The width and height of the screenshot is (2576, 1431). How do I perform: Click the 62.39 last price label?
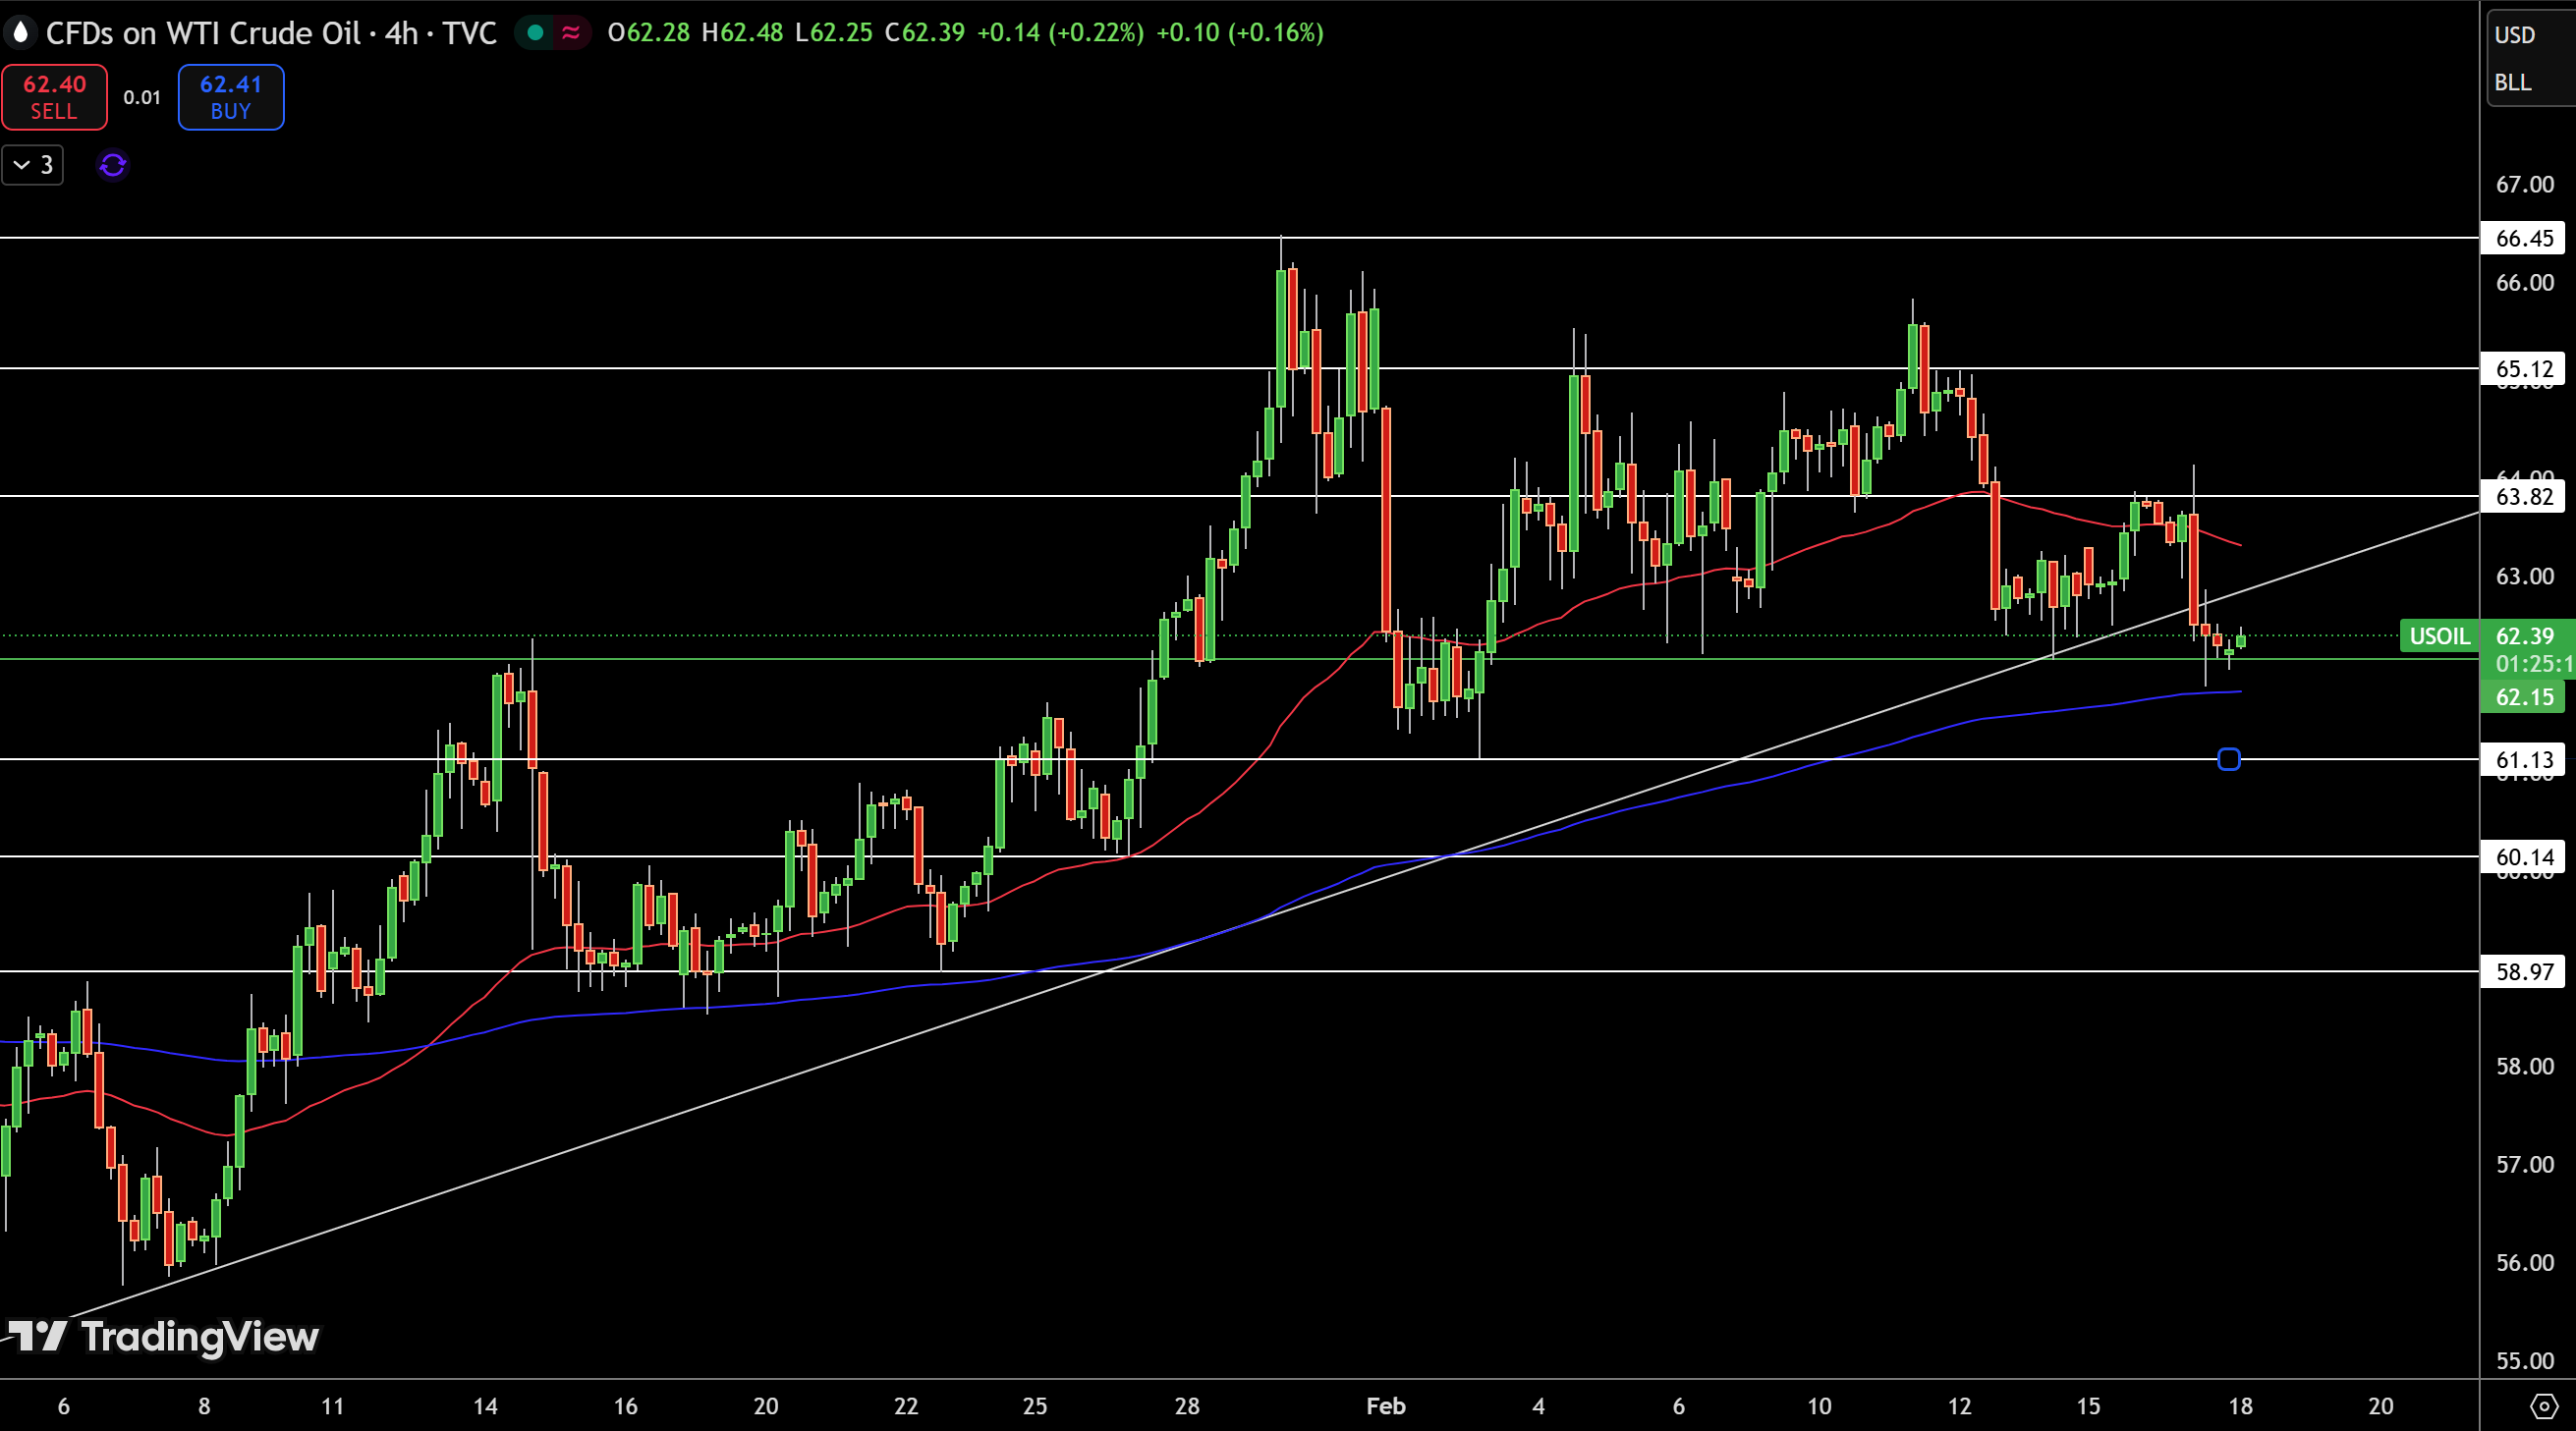[2525, 636]
